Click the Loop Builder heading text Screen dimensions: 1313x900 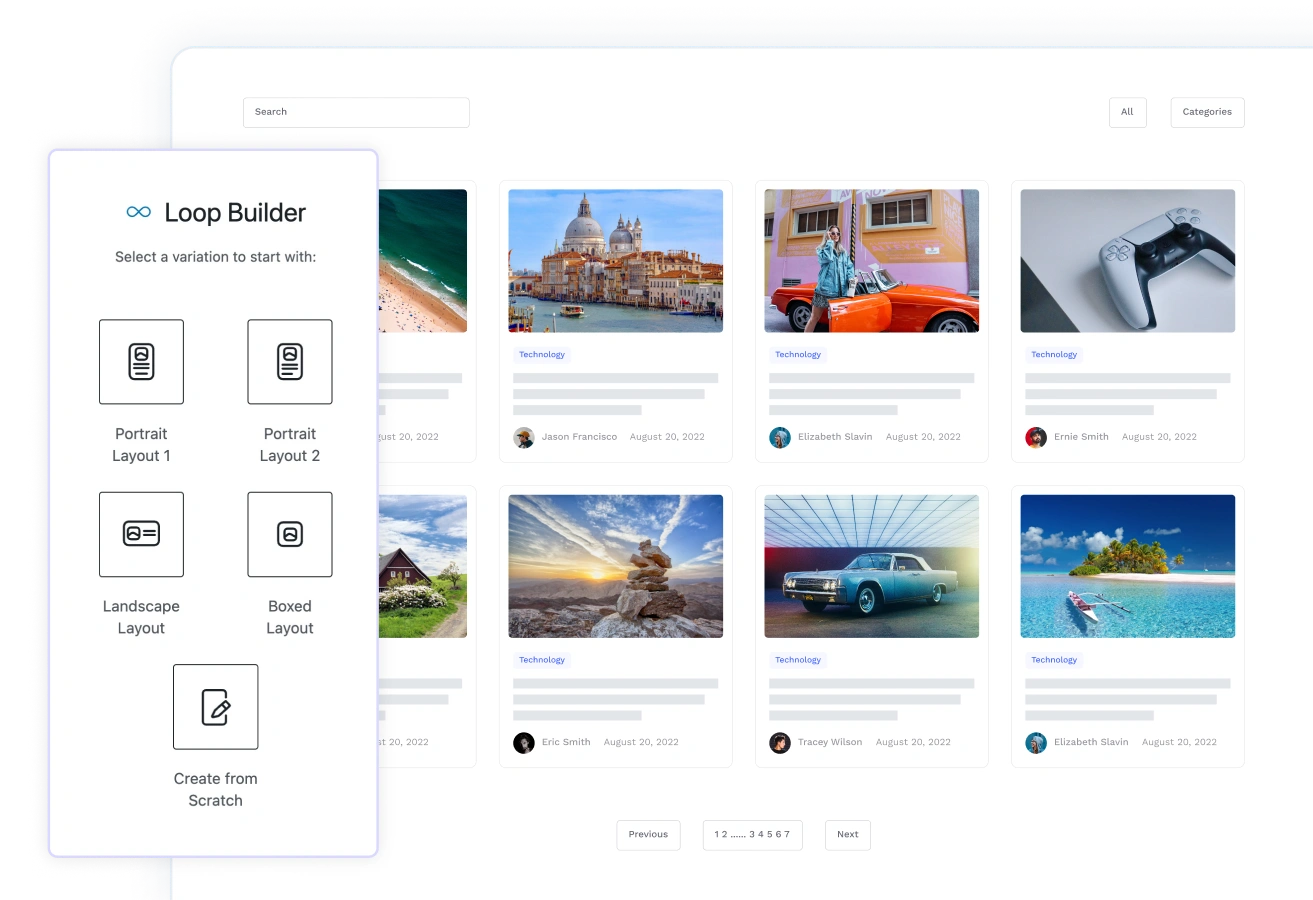[235, 212]
